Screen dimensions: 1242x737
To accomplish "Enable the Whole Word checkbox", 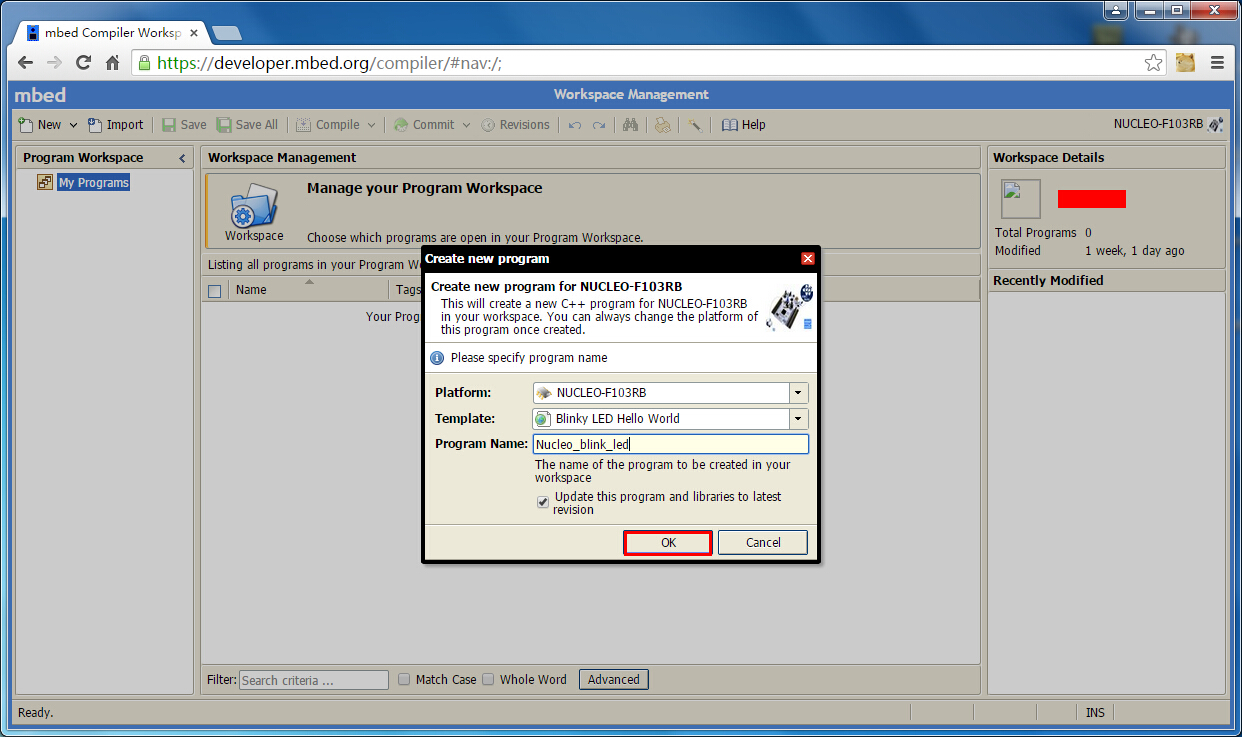I will 488,679.
